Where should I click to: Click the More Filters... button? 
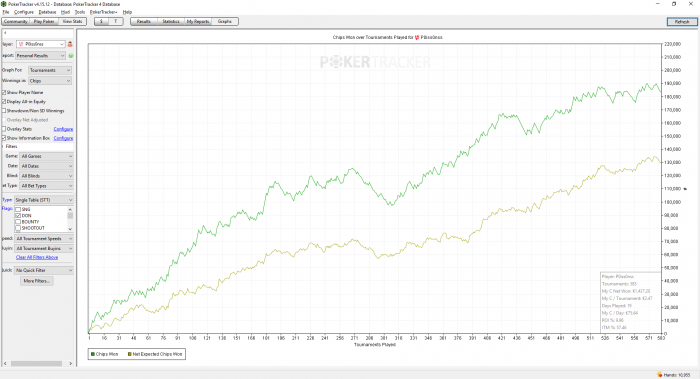click(37, 281)
